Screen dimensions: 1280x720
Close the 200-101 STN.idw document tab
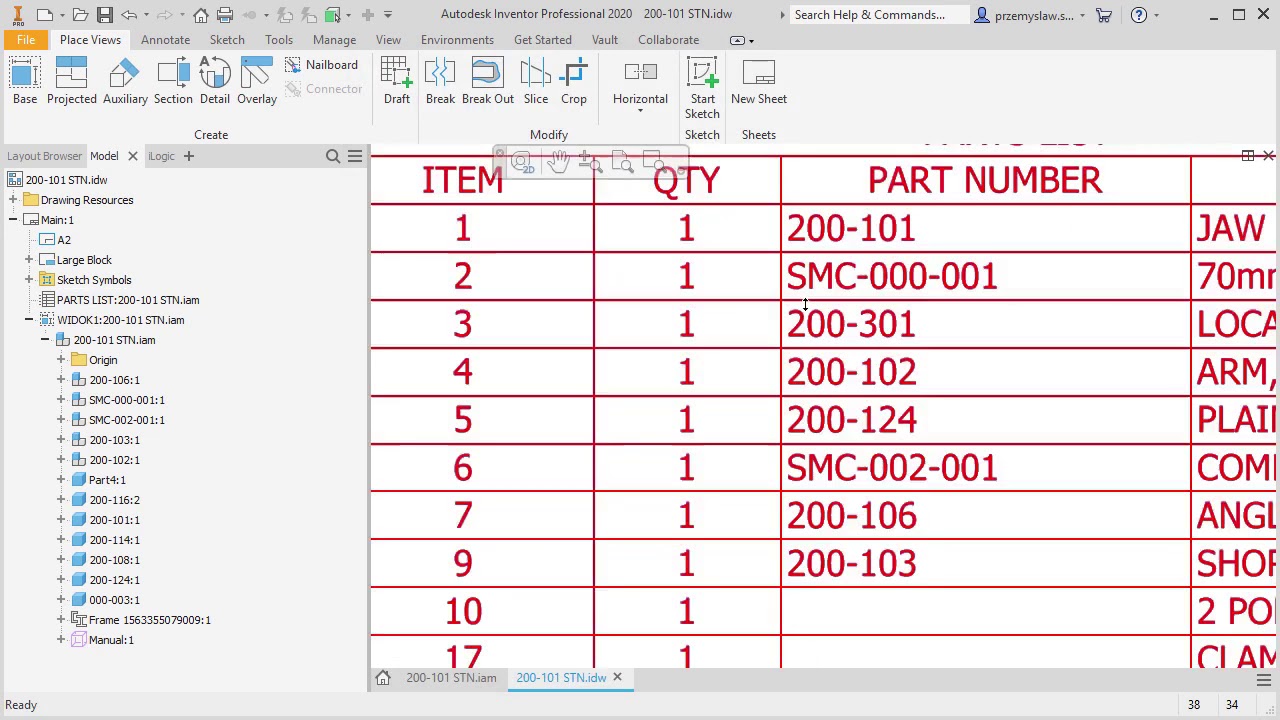[617, 678]
